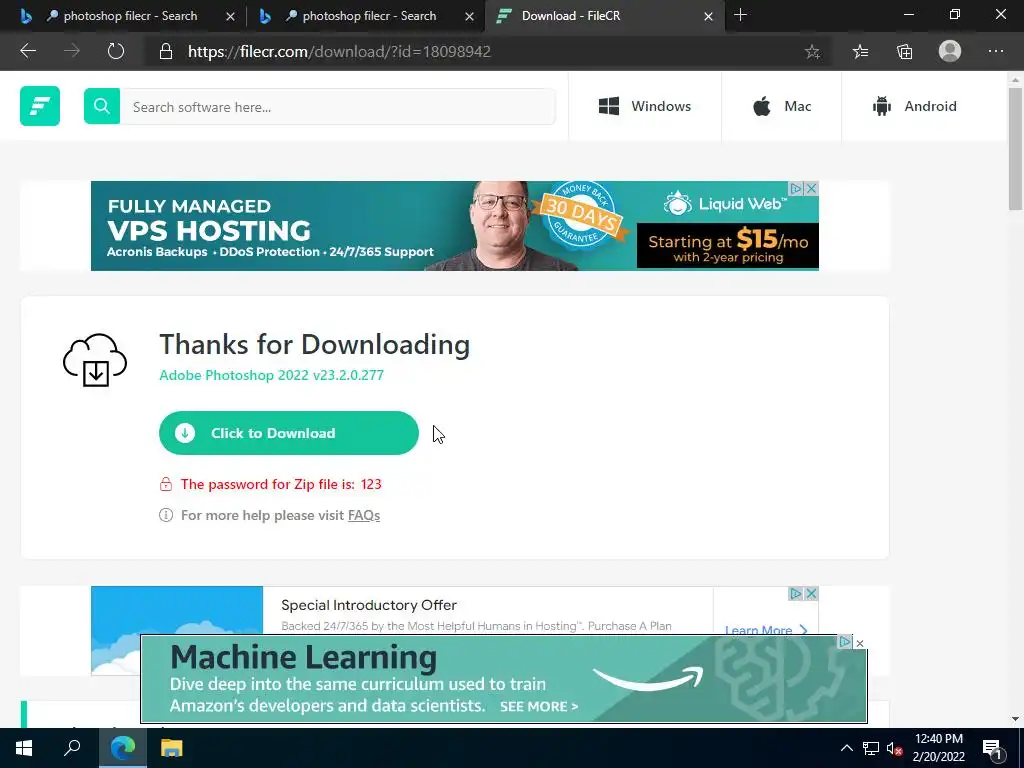Click the address bar lock icon

tap(166, 52)
